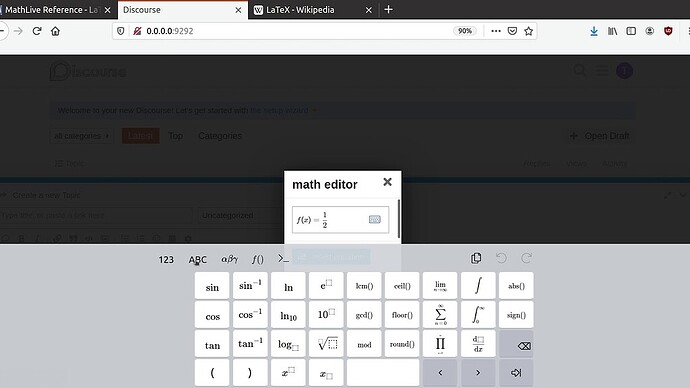Switch to the 123 numeric keyboard layer
This screenshot has height=388, width=690.
click(x=166, y=260)
